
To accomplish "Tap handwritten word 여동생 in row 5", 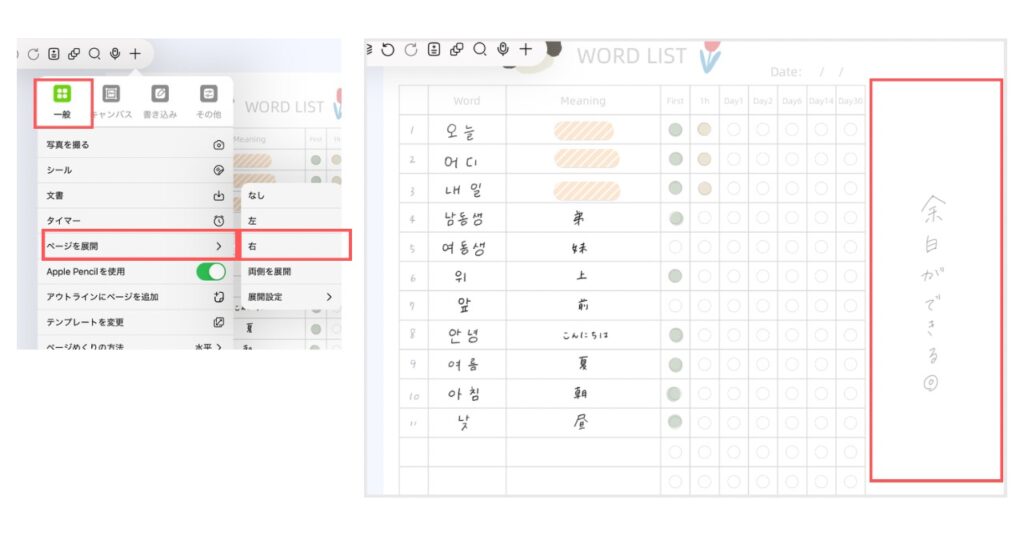I will click(463, 249).
